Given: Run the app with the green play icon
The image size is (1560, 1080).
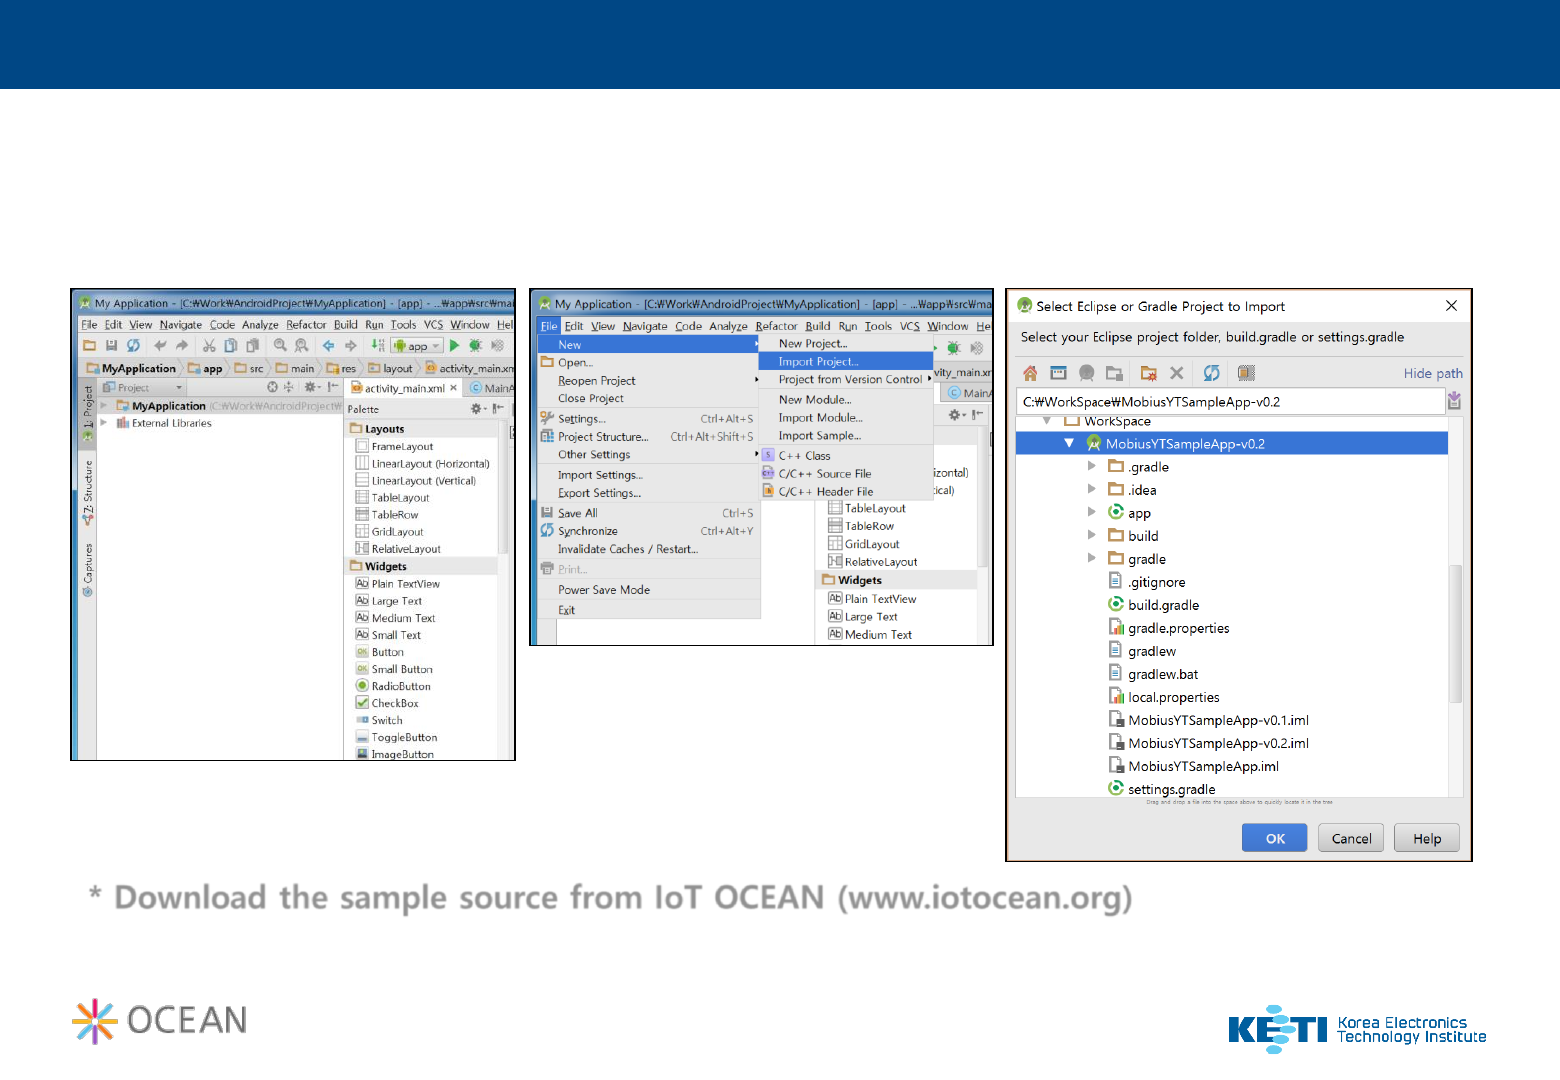Looking at the screenshot, I should [x=454, y=346].
